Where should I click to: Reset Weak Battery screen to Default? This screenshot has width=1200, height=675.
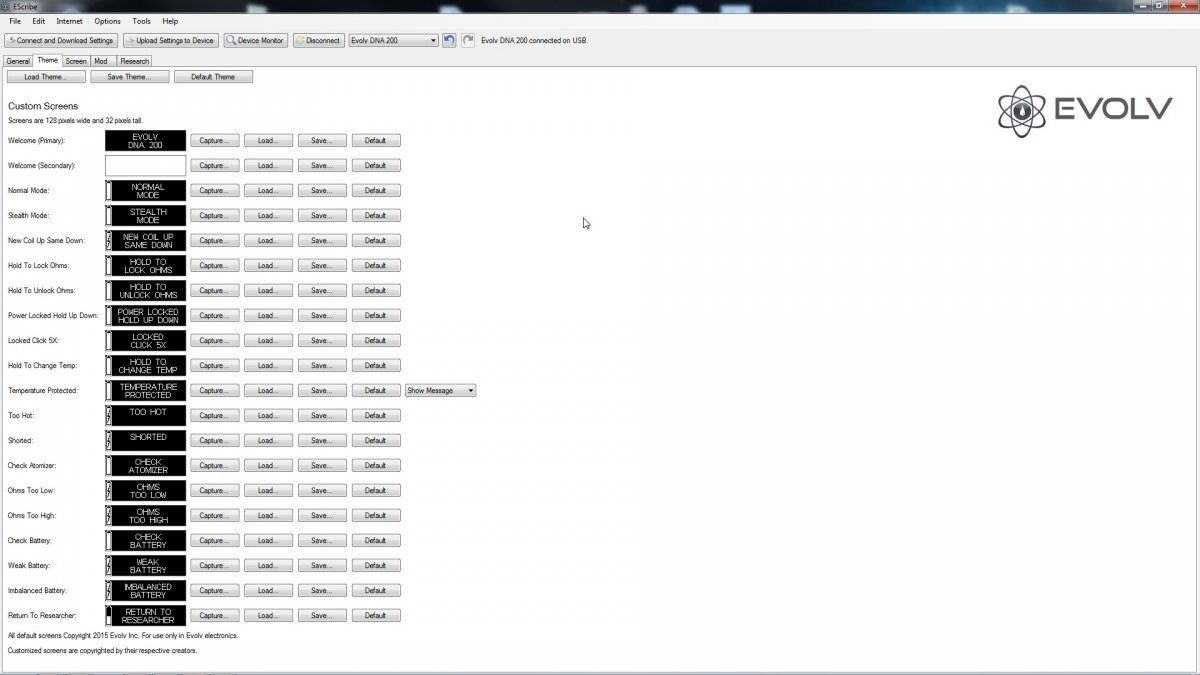375,566
